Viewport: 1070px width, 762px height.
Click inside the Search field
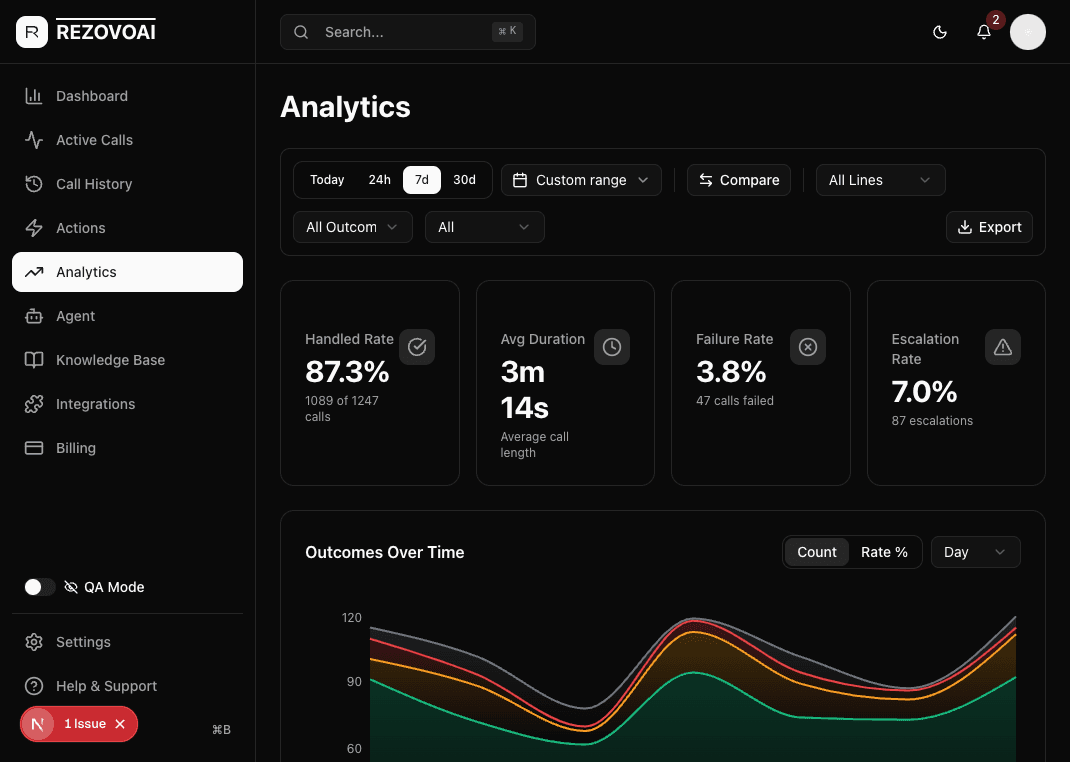pyautogui.click(x=400, y=32)
